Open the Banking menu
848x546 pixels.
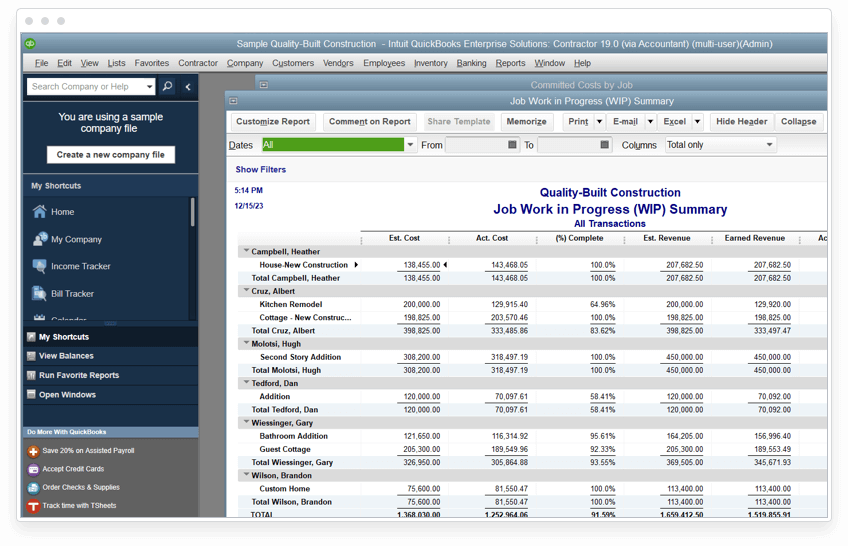pyautogui.click(x=471, y=63)
